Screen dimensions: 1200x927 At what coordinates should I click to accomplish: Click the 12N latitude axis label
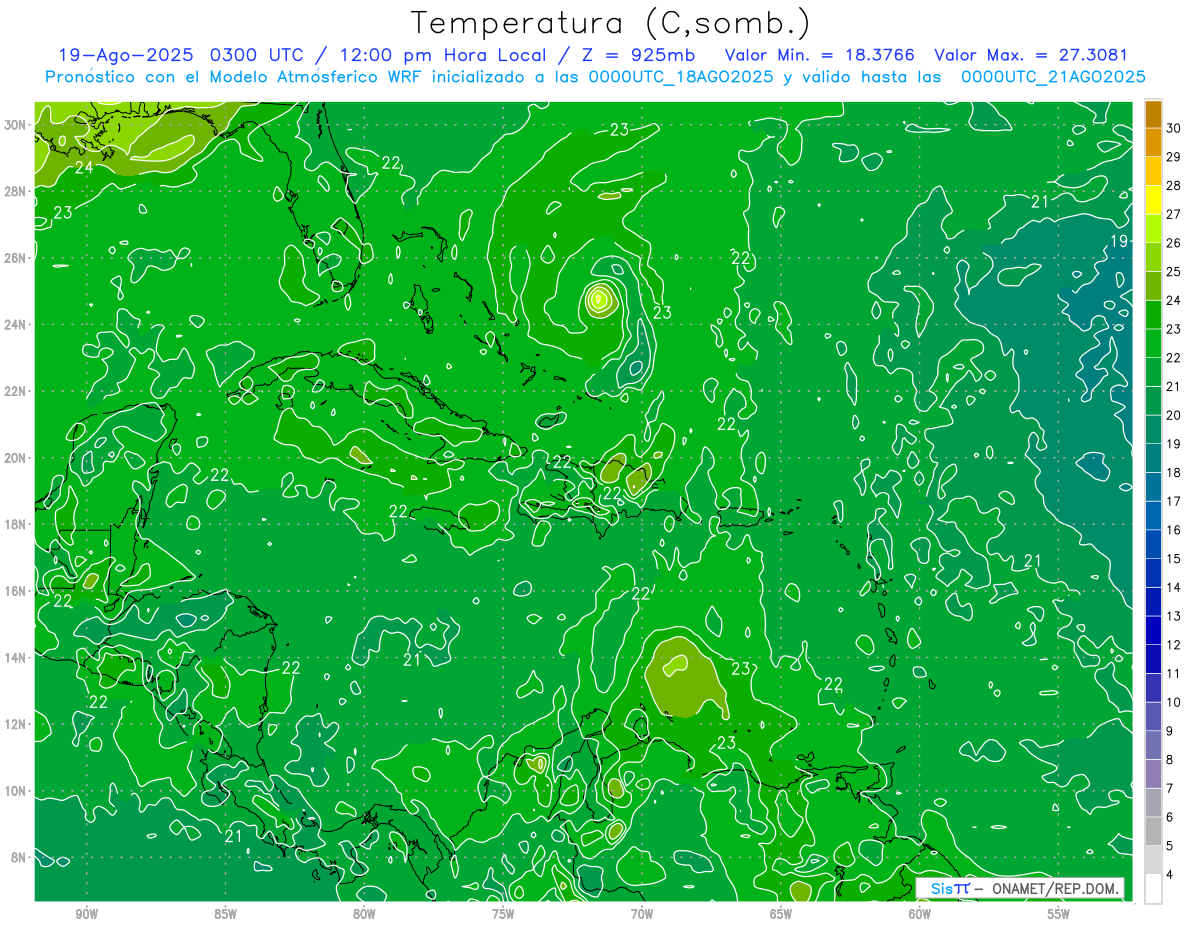click(15, 724)
